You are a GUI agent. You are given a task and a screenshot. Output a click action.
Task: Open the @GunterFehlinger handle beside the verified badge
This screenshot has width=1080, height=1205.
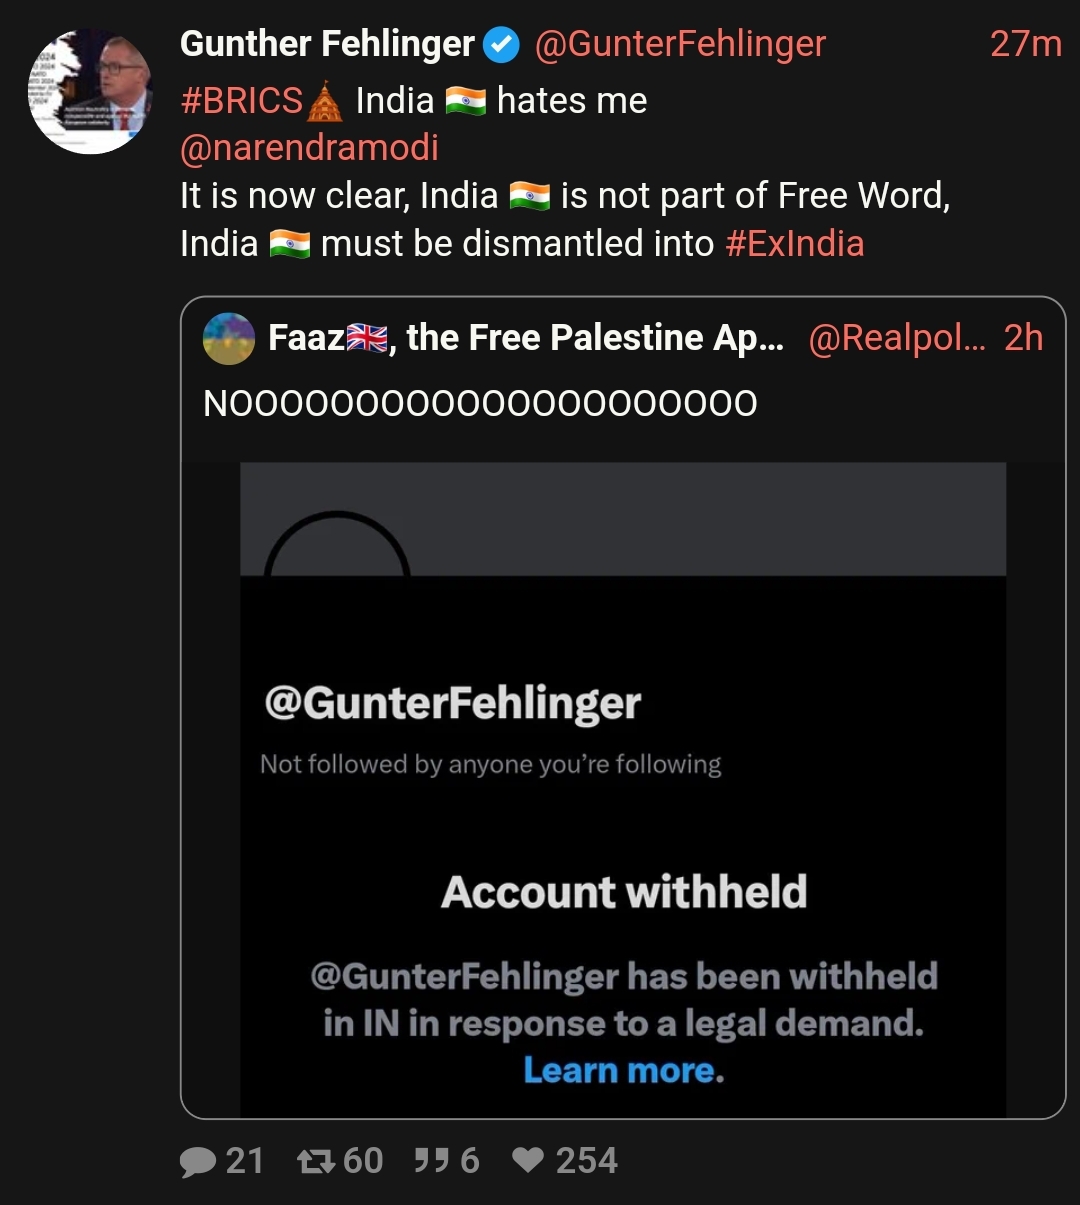680,44
